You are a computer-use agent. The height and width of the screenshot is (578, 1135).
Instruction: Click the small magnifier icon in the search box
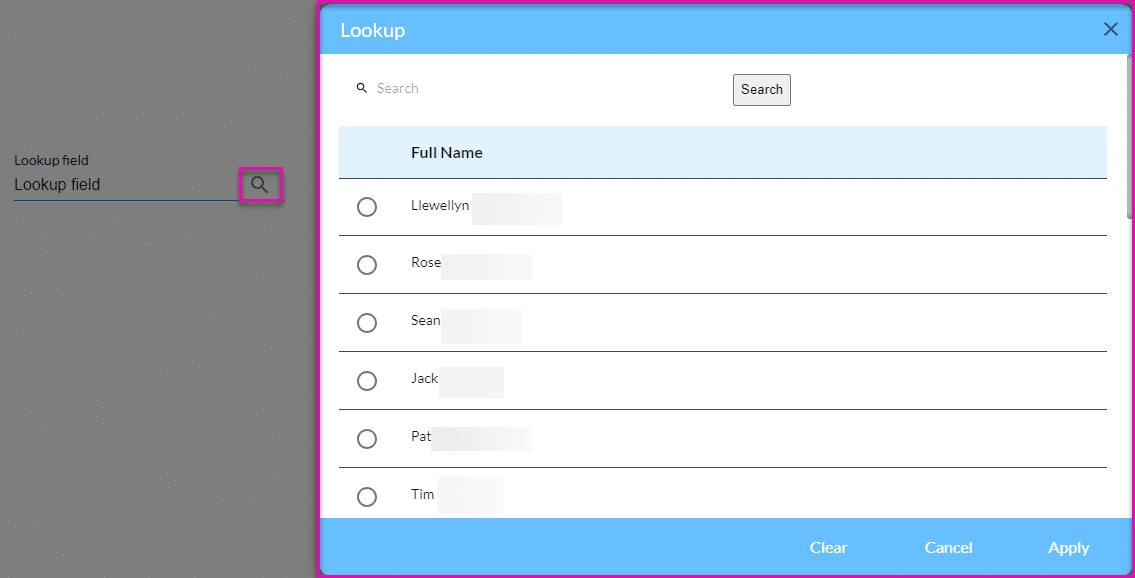point(362,89)
